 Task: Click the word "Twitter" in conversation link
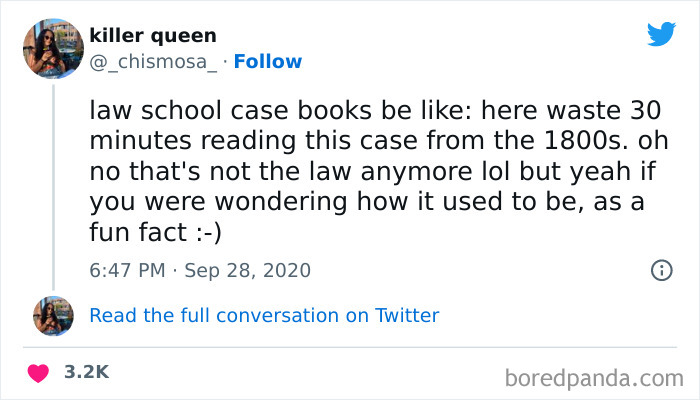pyautogui.click(x=407, y=315)
